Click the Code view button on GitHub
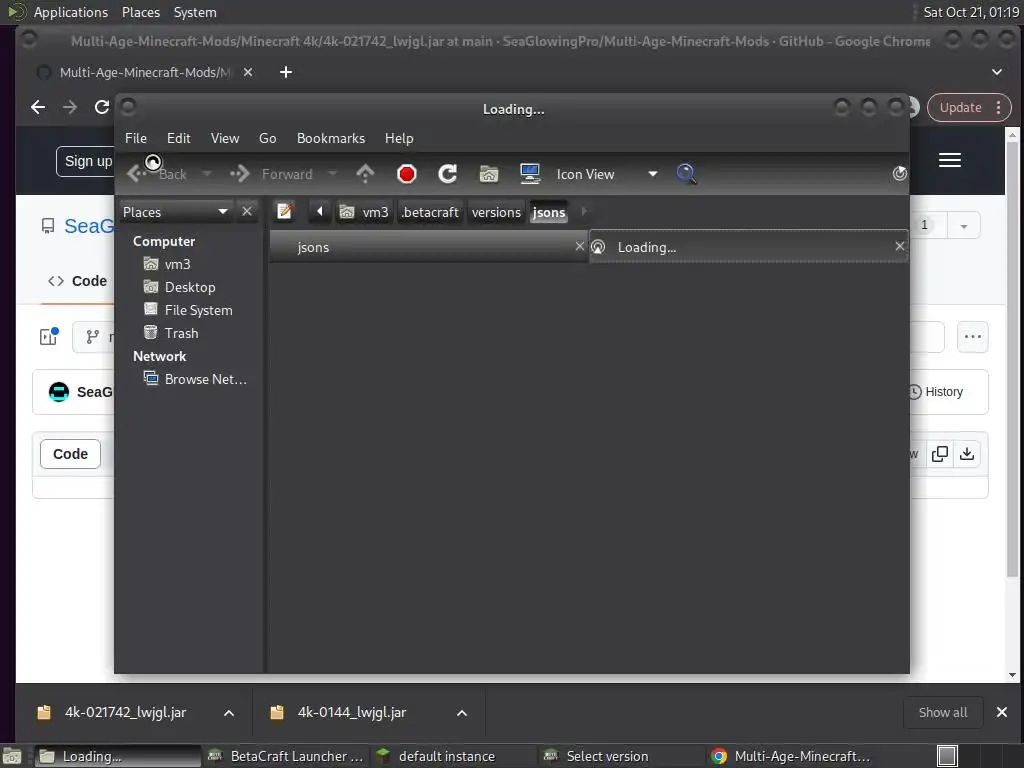This screenshot has width=1024, height=768. (71, 454)
